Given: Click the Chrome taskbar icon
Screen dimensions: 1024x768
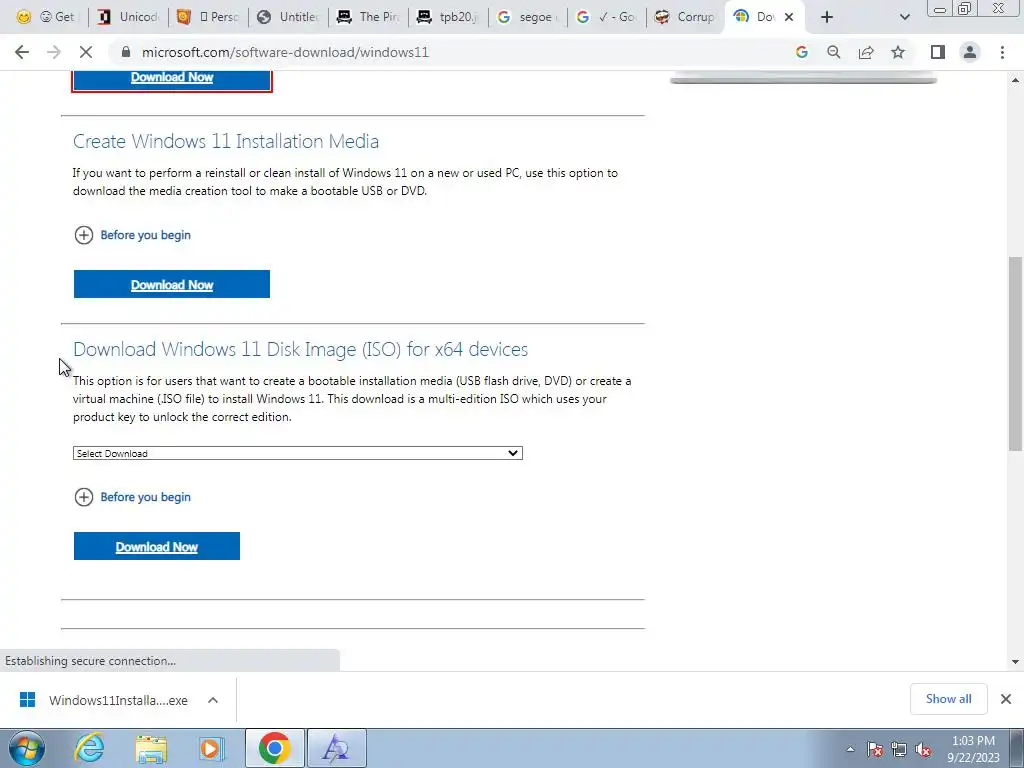Looking at the screenshot, I should [275, 748].
